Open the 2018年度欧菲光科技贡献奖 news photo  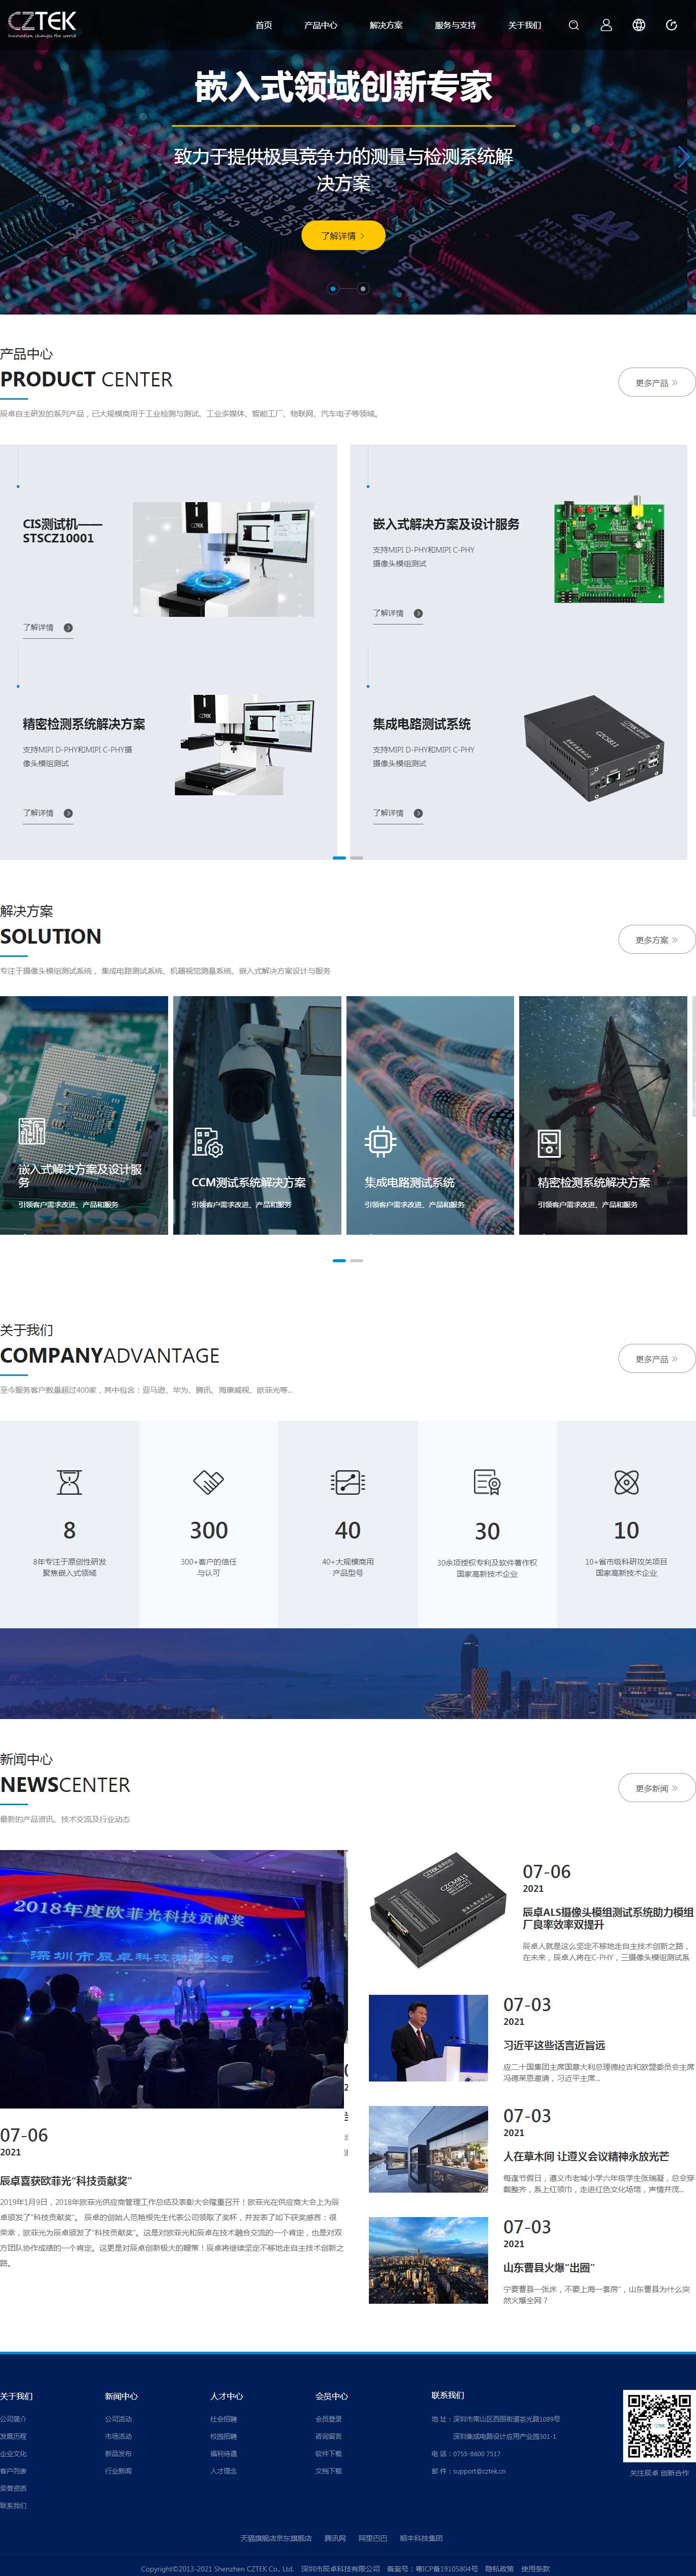[172, 1978]
